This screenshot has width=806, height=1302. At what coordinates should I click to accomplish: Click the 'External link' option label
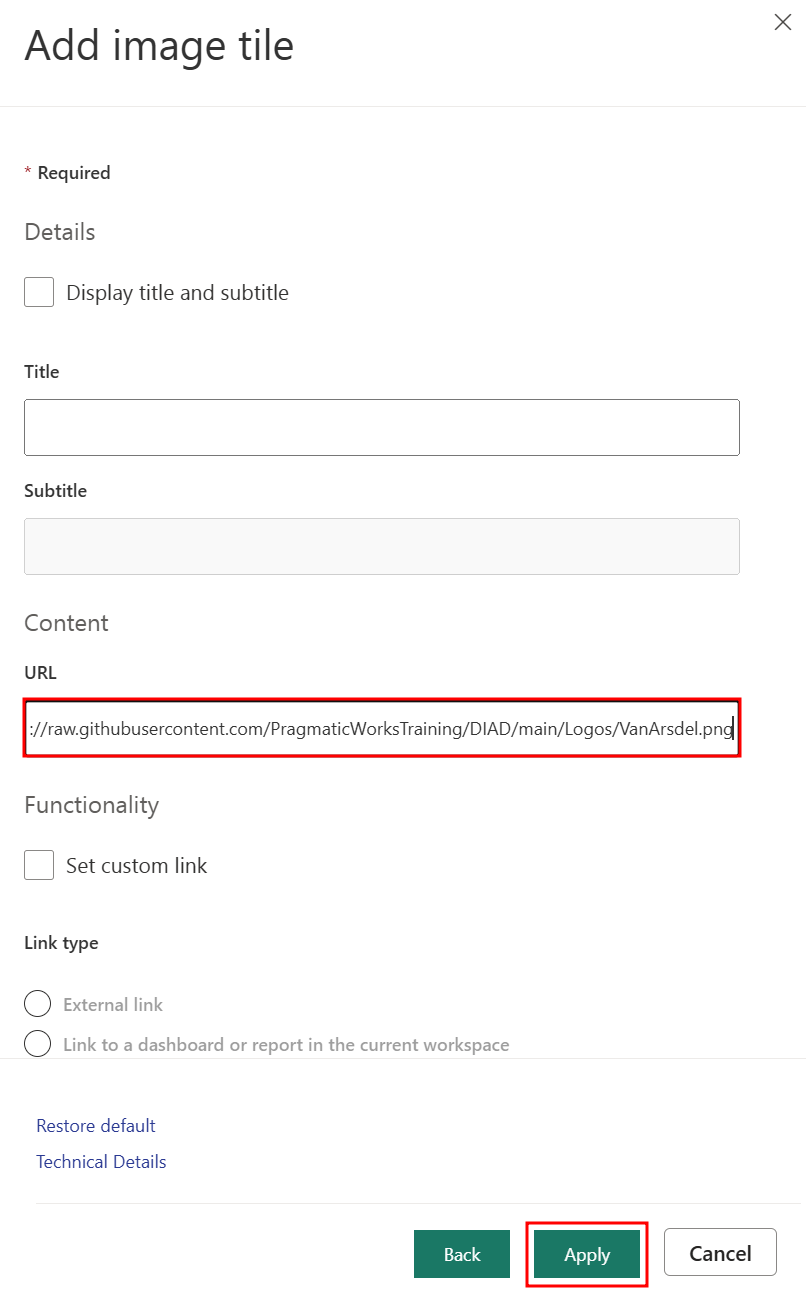[113, 1004]
